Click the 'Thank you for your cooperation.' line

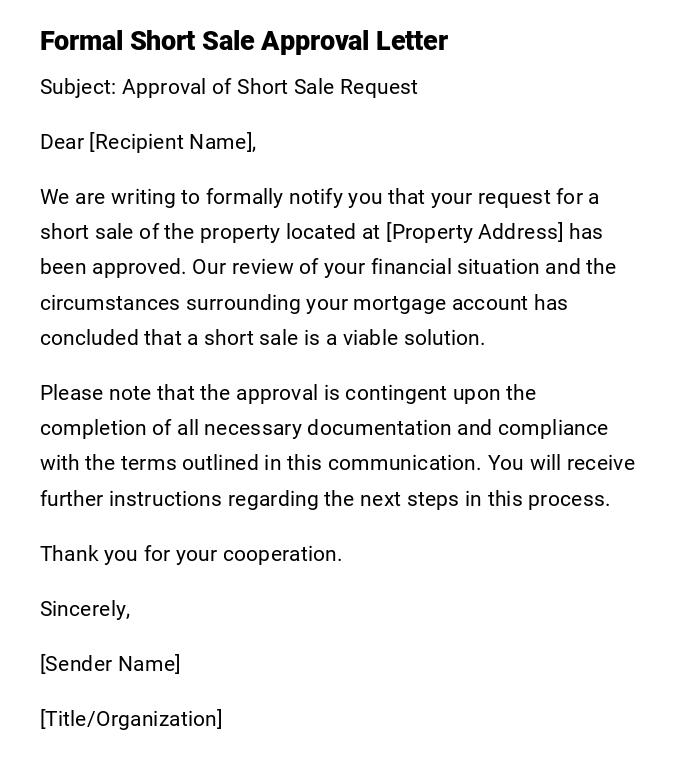[191, 554]
